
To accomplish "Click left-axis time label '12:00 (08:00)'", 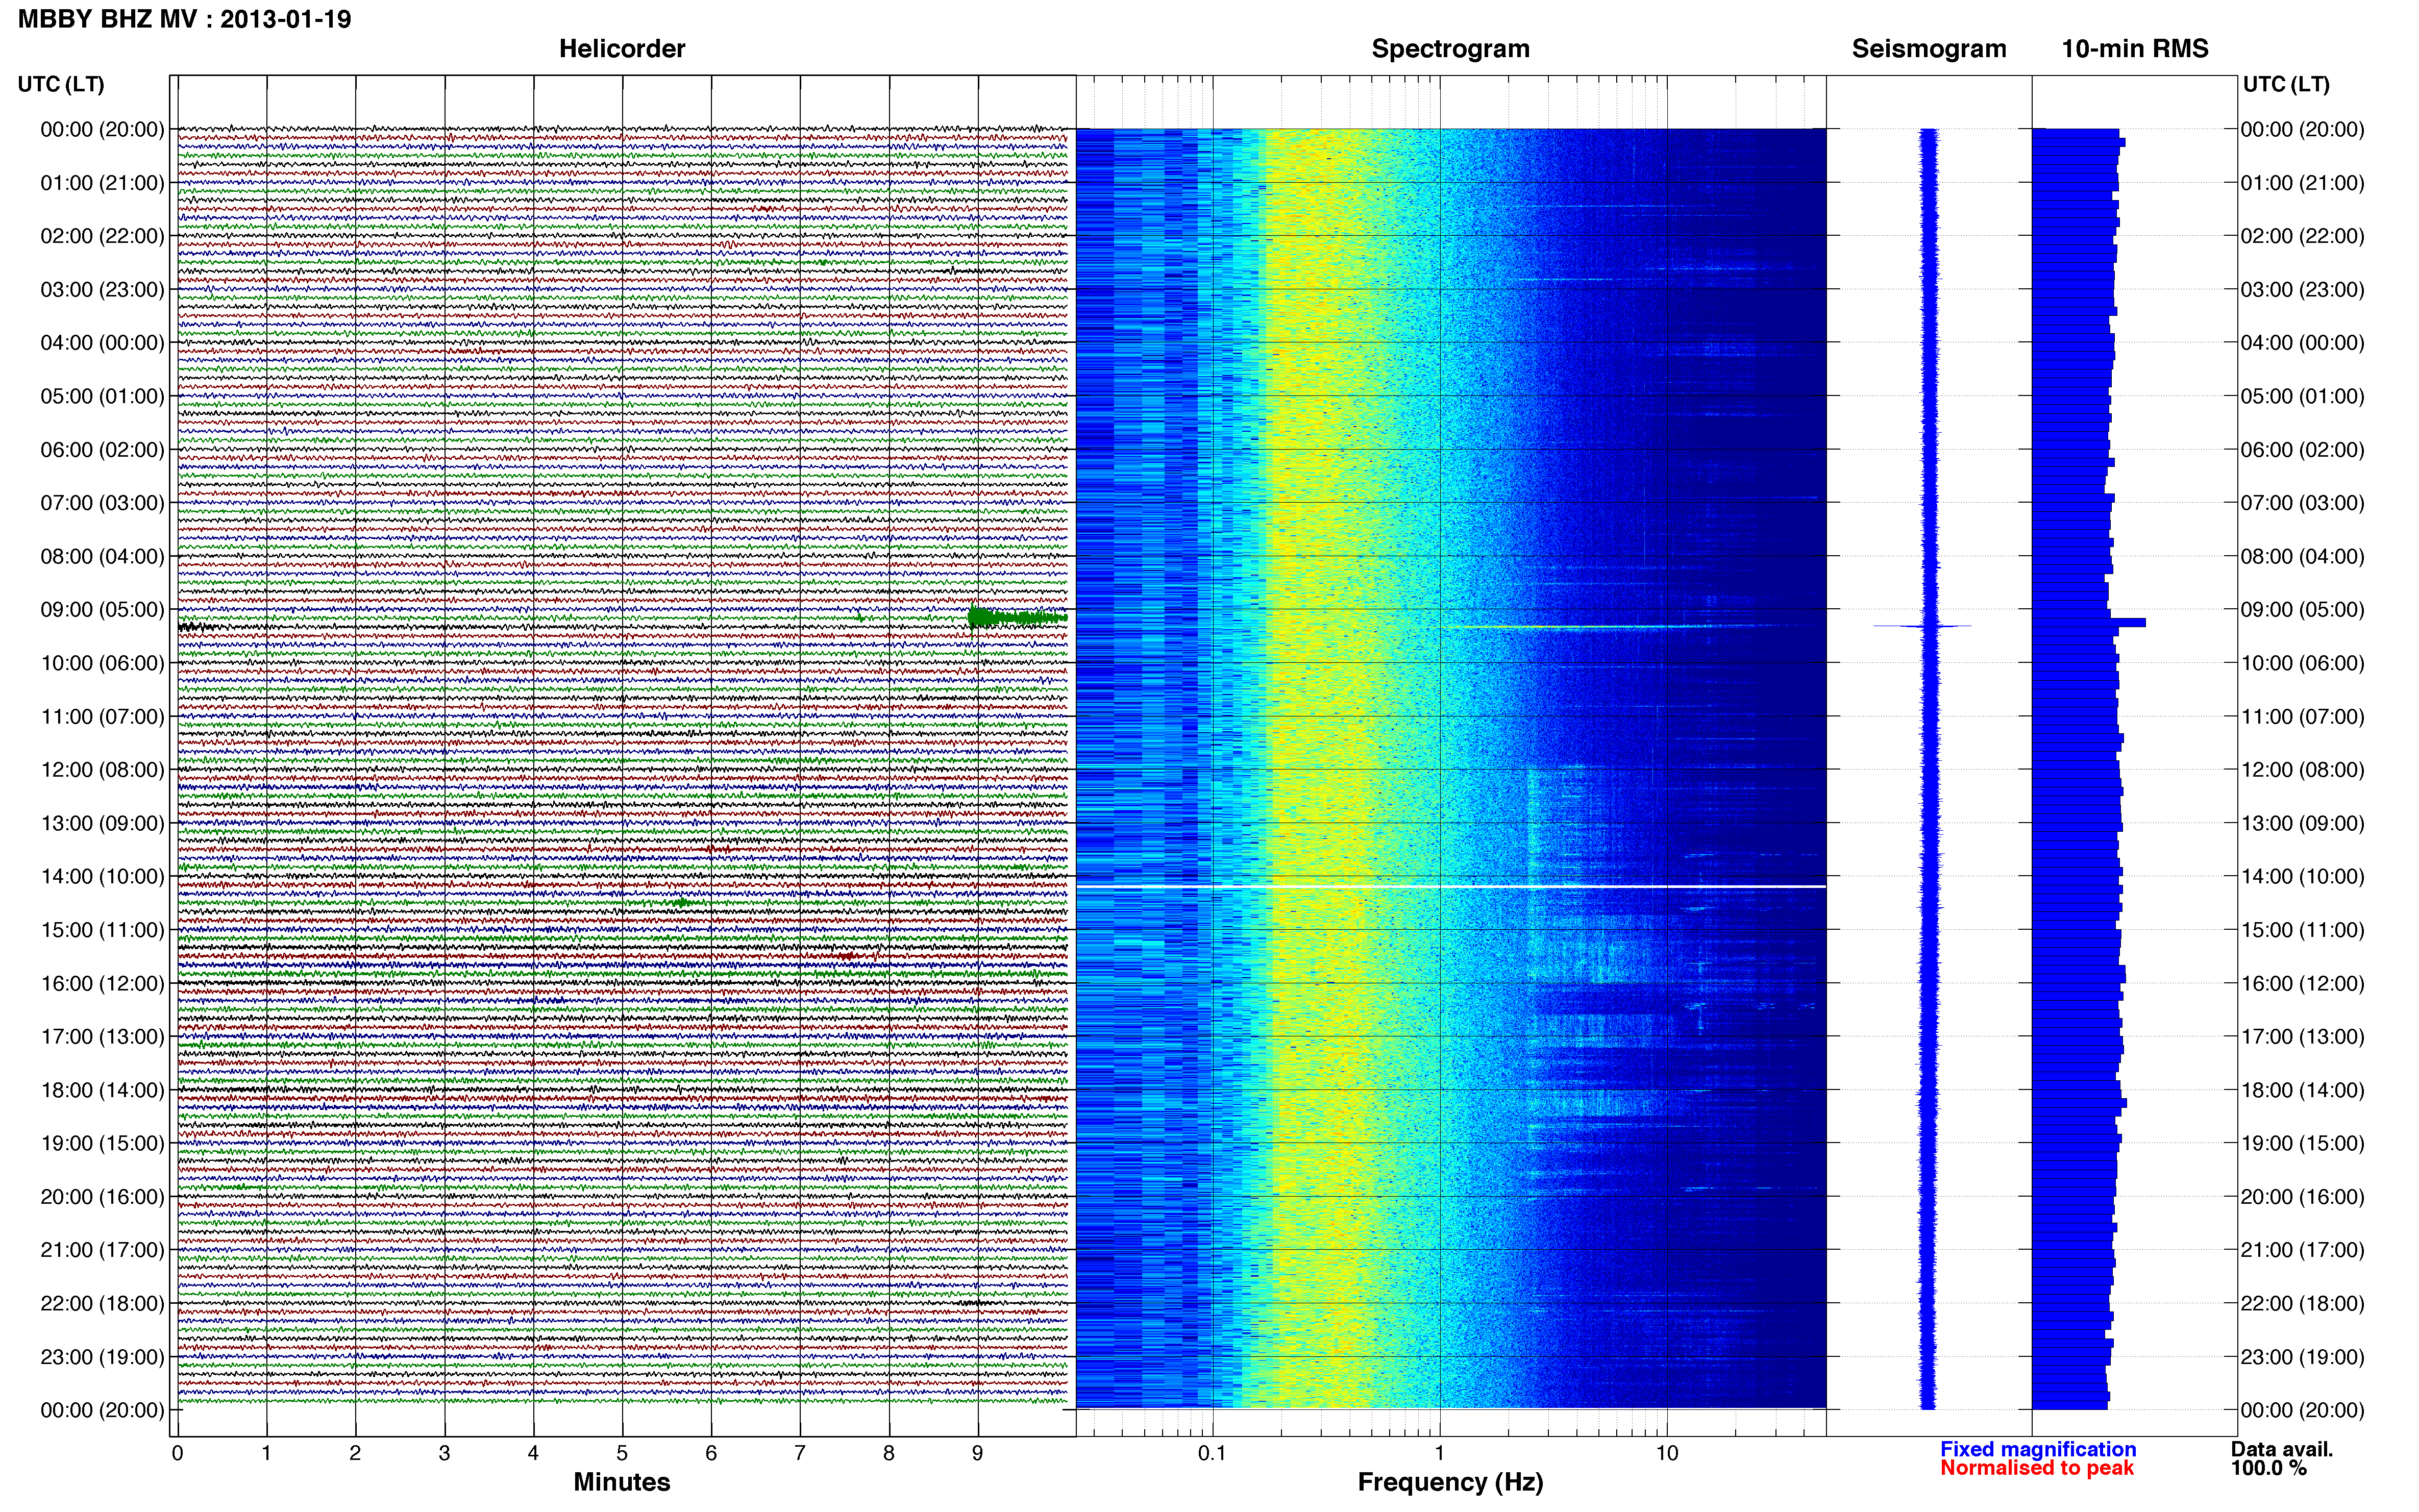I will point(102,770).
